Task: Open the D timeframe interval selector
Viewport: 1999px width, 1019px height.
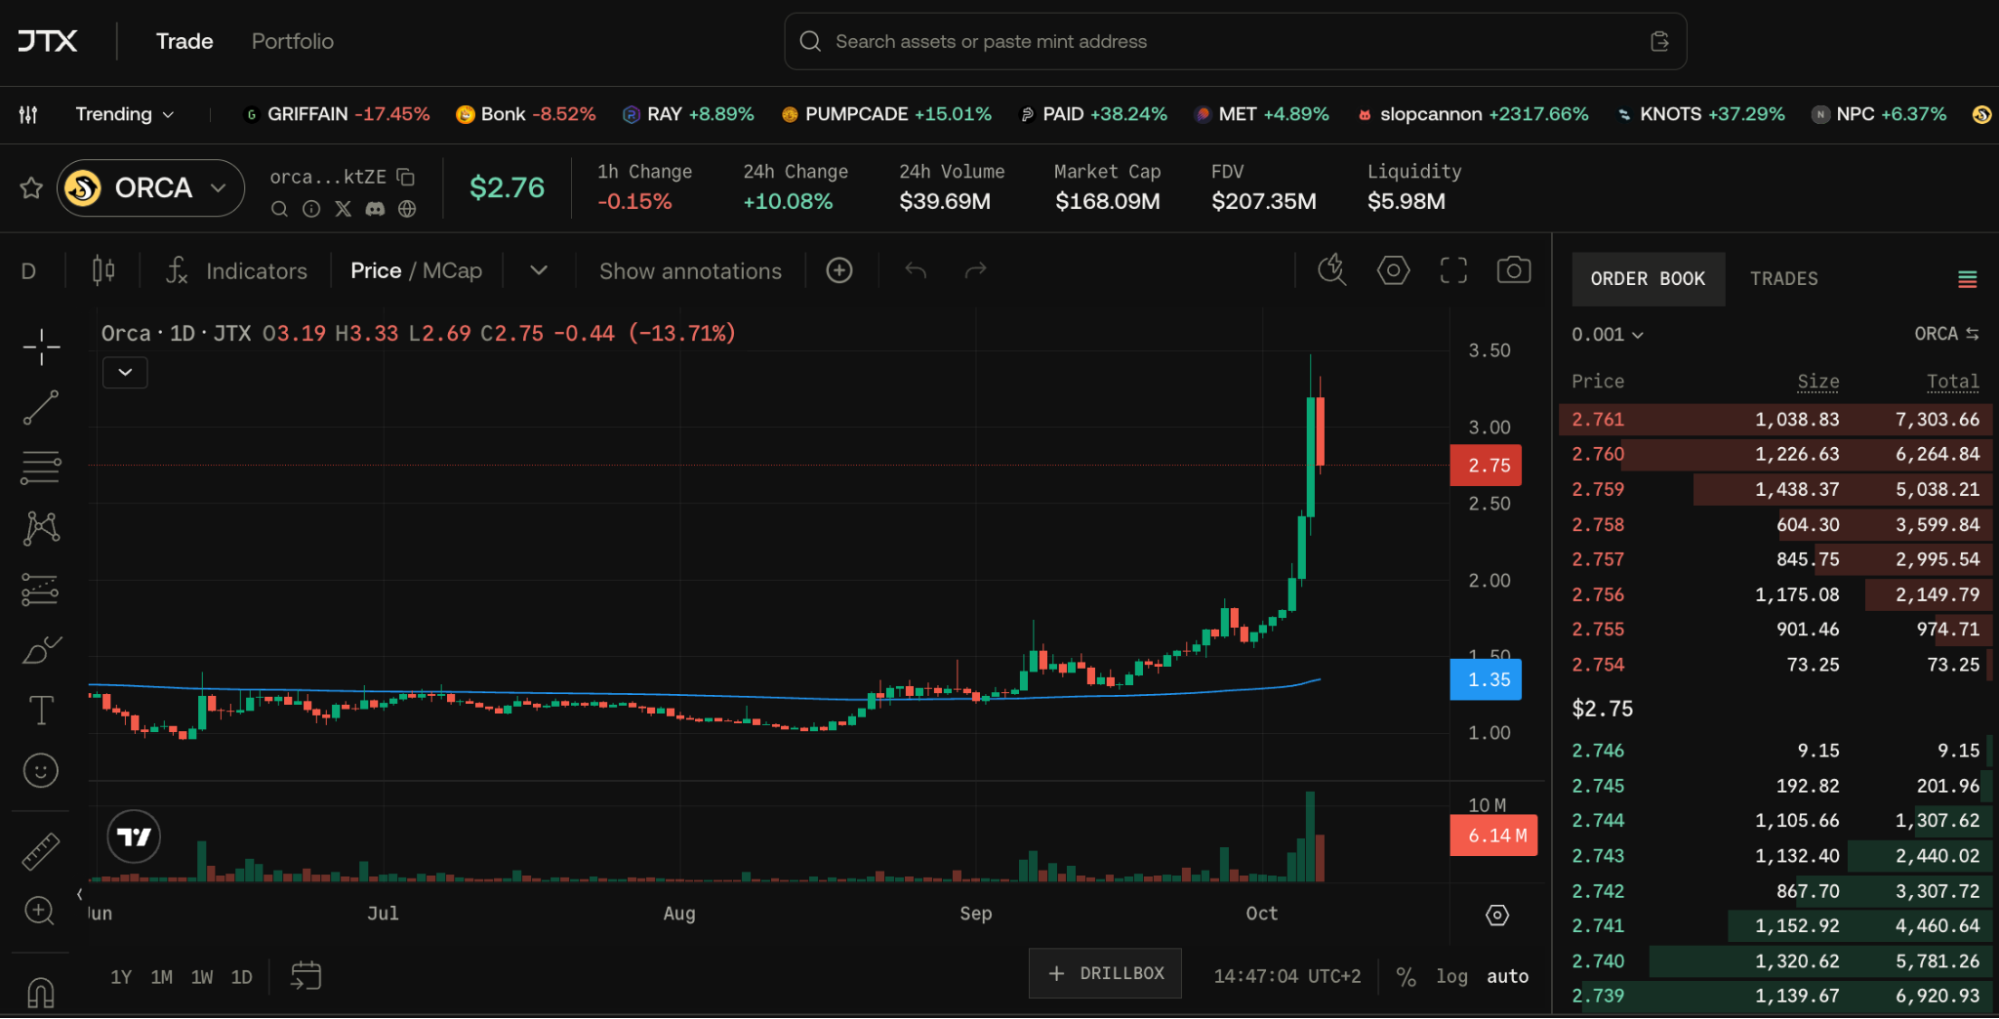Action: [28, 270]
